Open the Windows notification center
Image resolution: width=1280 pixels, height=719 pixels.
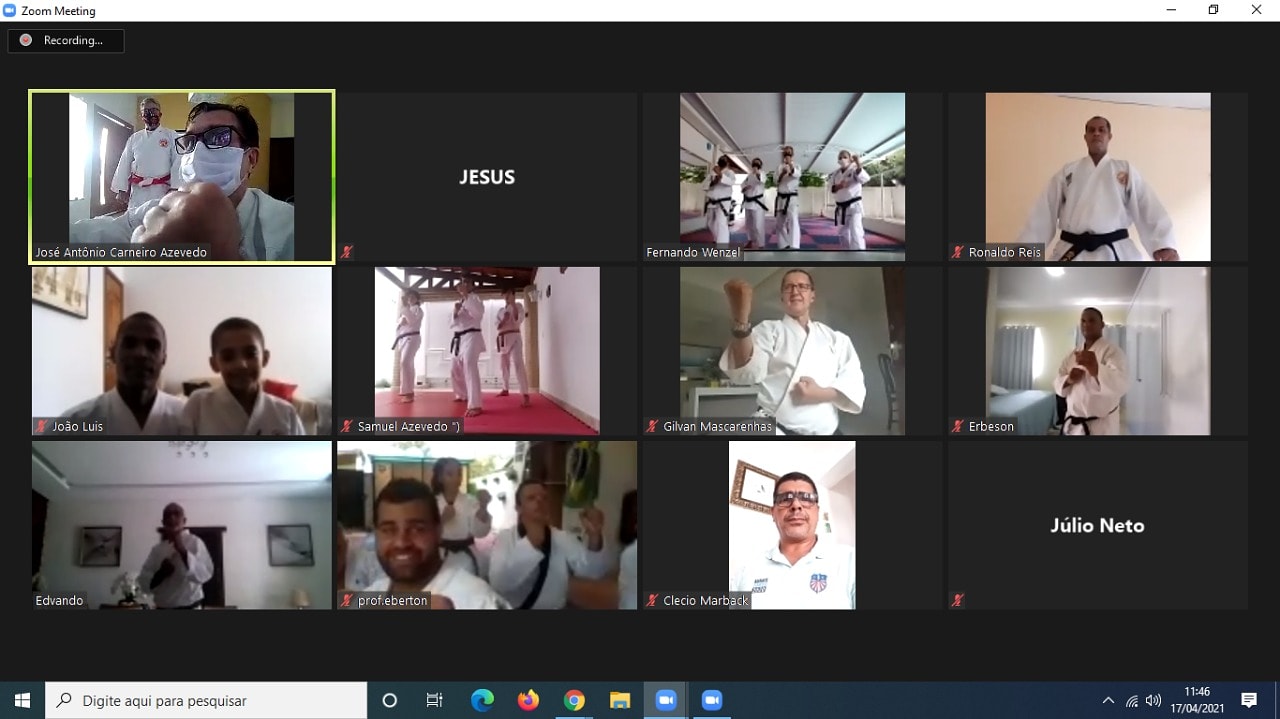point(1249,700)
